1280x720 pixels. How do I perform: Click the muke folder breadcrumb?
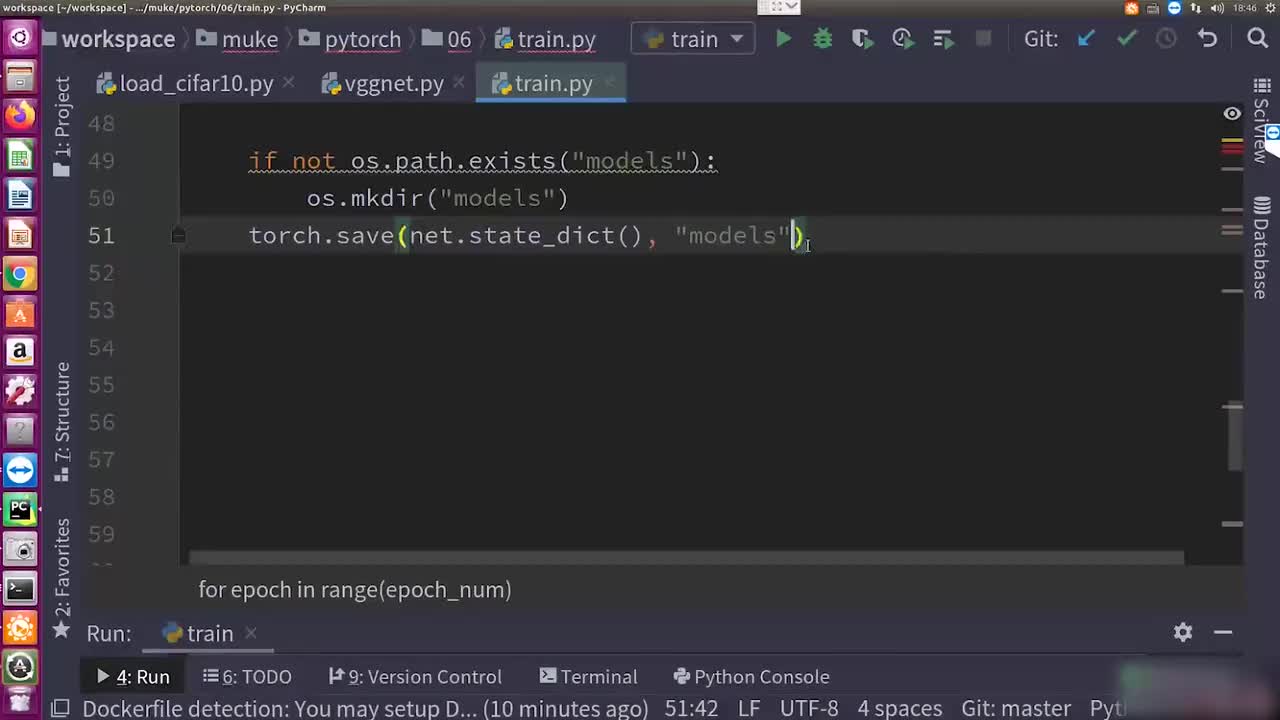point(238,39)
